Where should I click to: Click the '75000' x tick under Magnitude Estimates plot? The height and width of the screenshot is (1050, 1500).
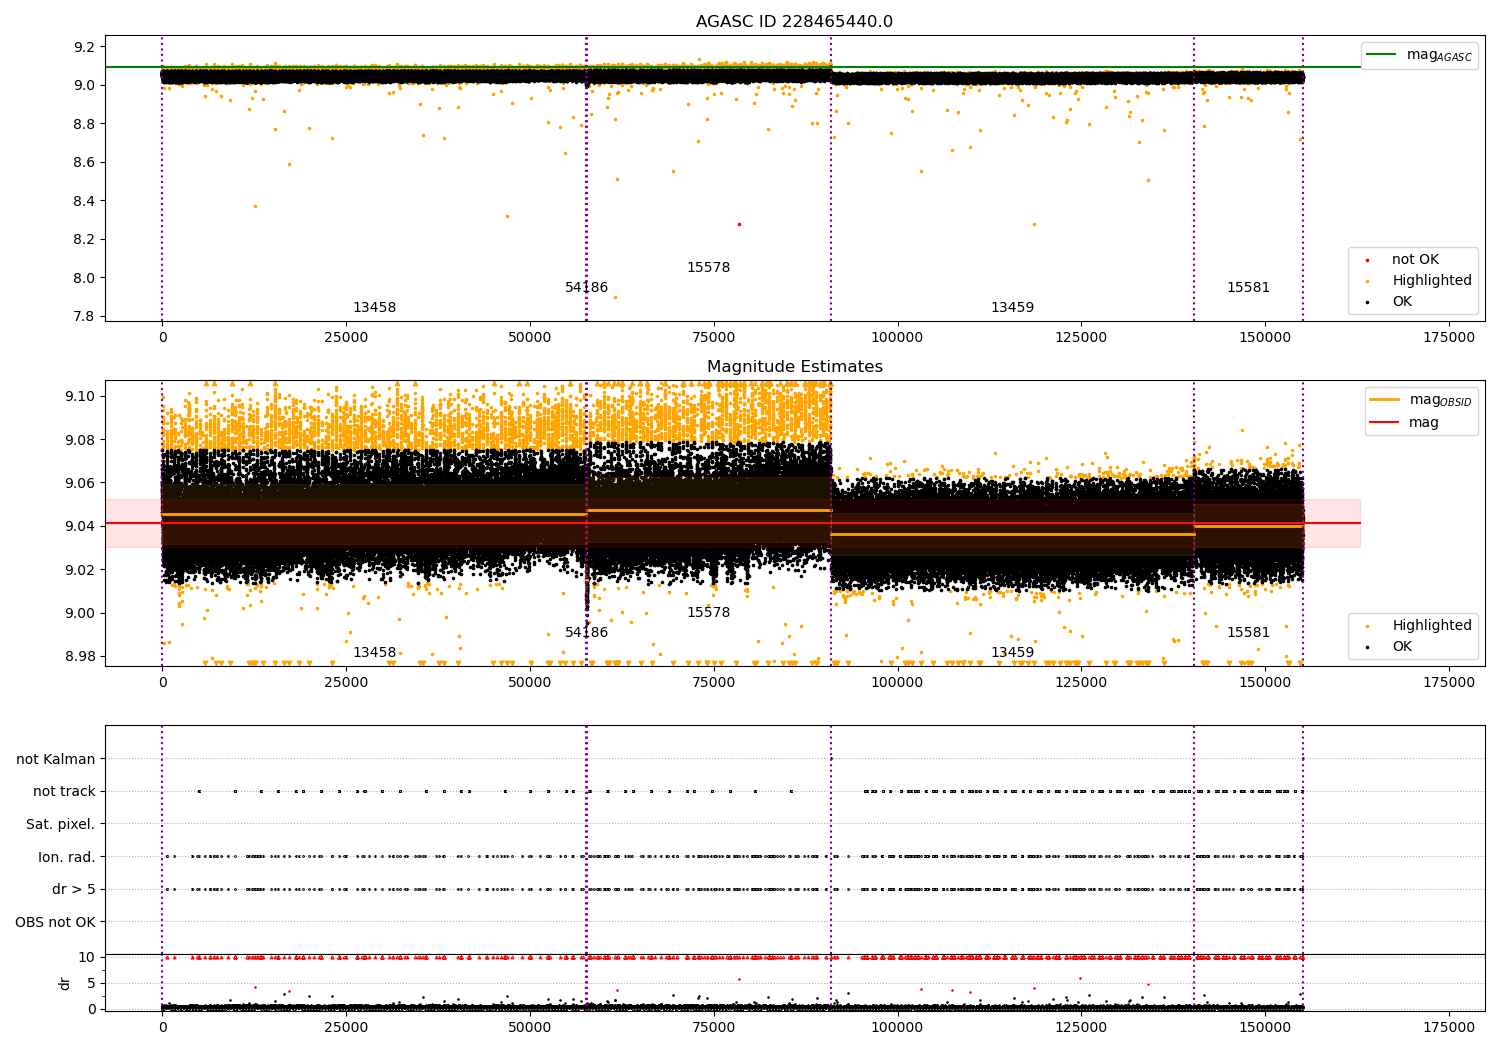[713, 682]
